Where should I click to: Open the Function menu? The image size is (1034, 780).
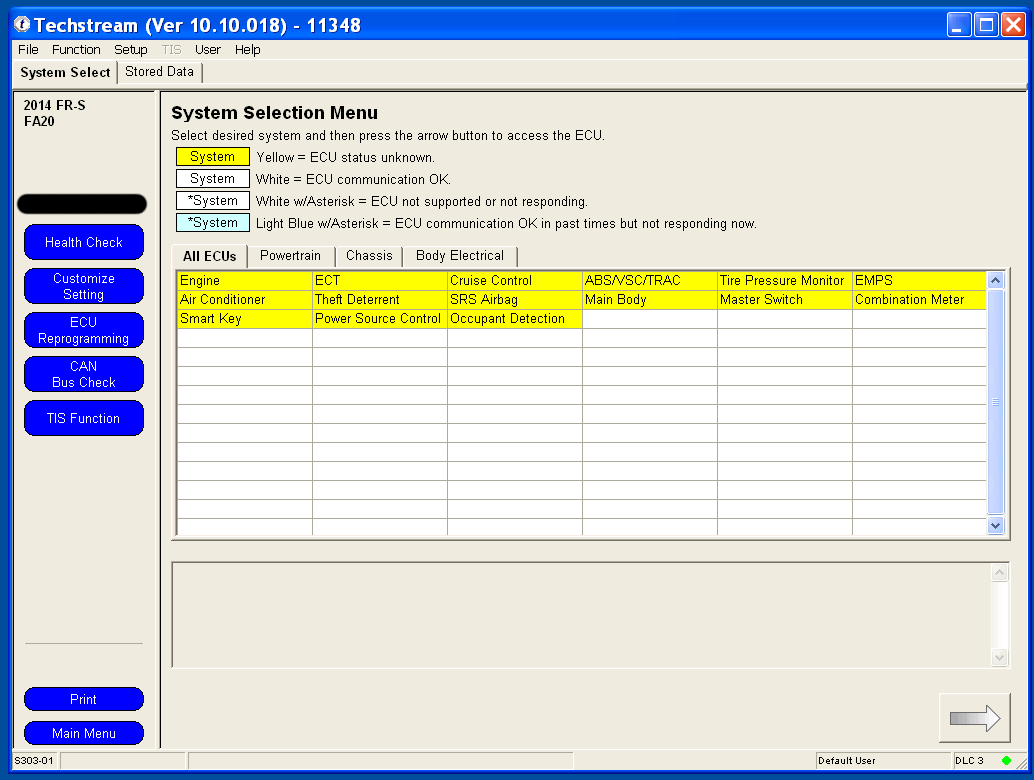click(x=76, y=50)
